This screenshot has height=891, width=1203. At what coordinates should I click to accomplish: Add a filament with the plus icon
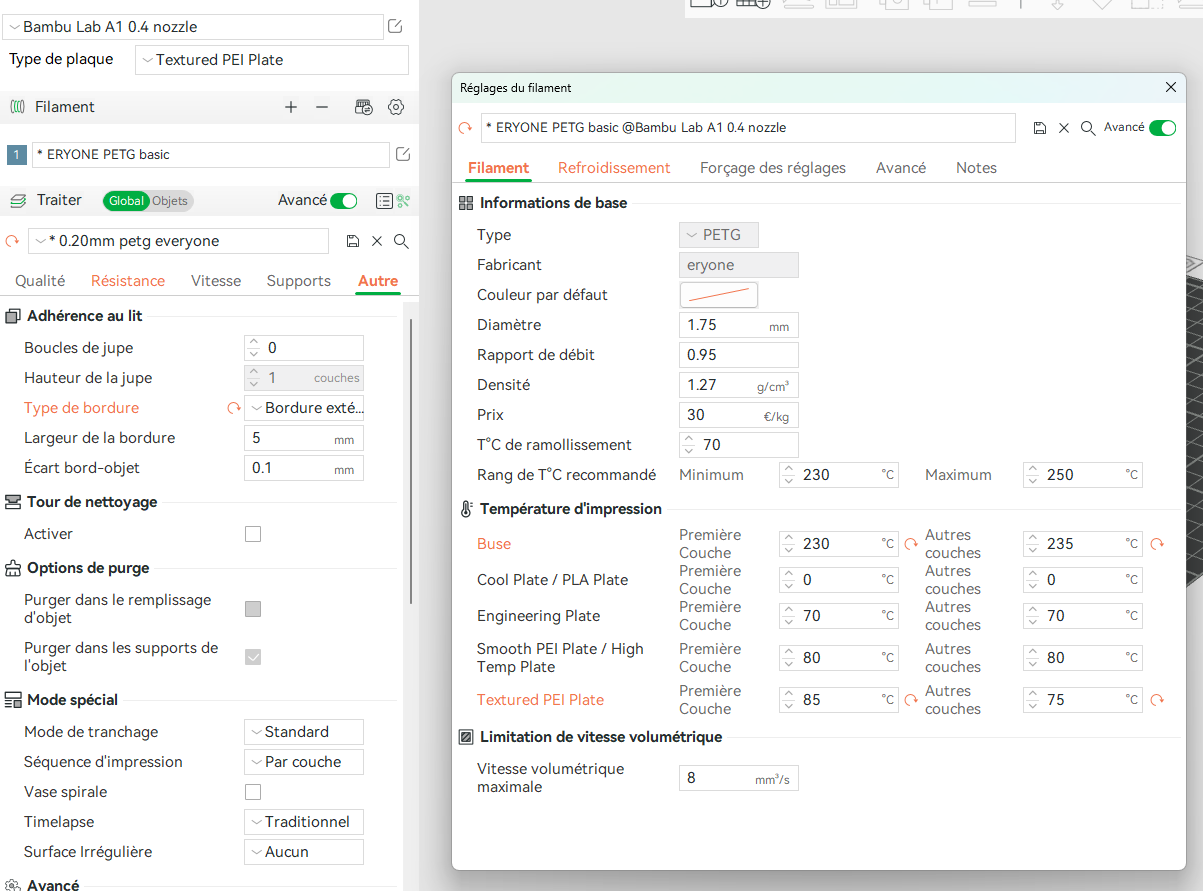pos(291,107)
